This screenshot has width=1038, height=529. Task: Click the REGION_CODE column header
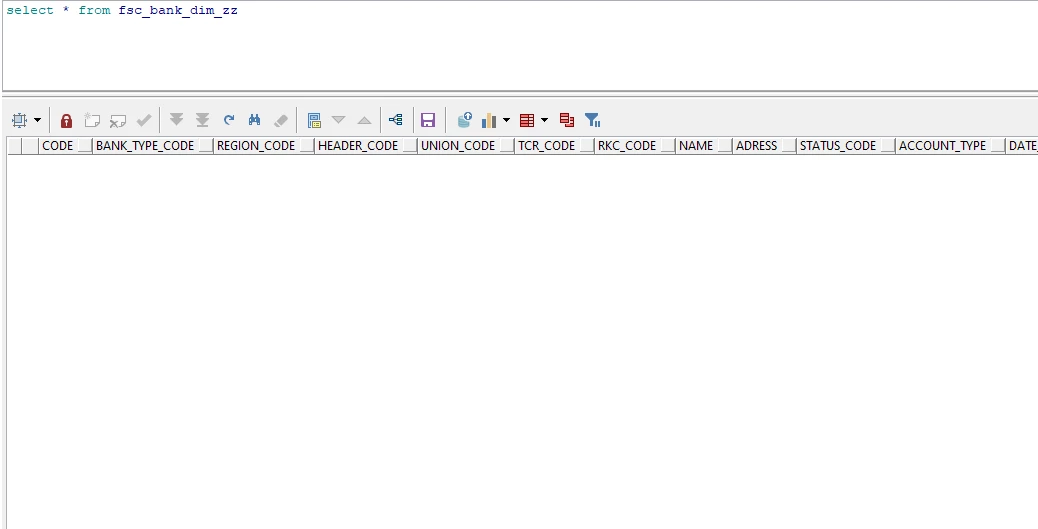tap(256, 146)
